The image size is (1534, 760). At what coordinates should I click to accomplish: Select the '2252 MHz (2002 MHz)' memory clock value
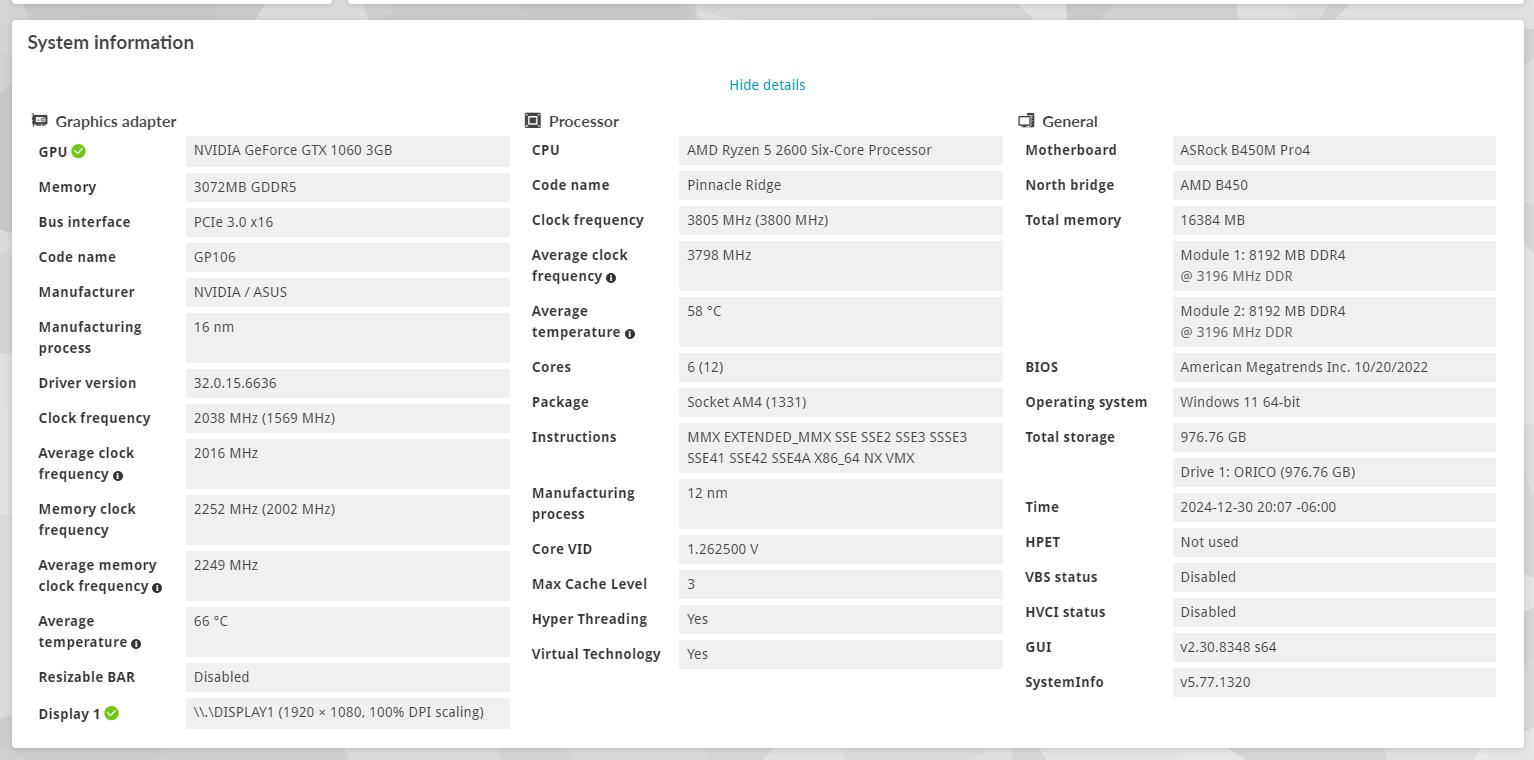point(348,520)
